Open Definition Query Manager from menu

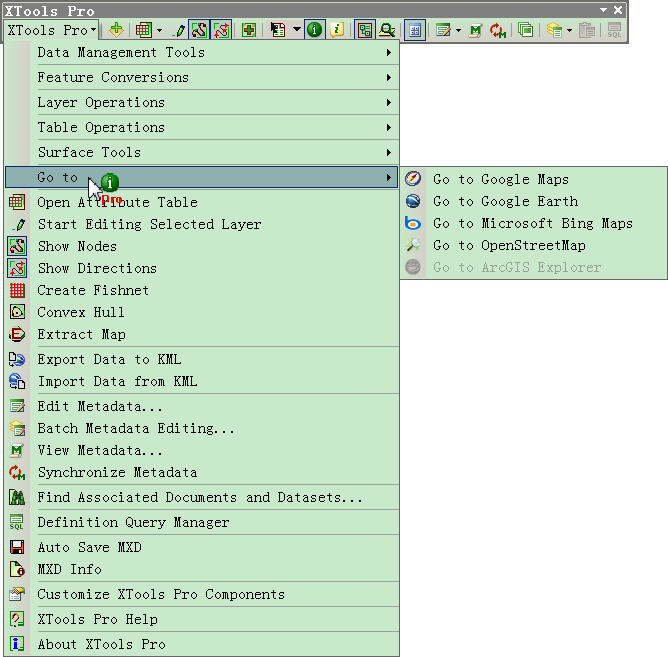202,522
